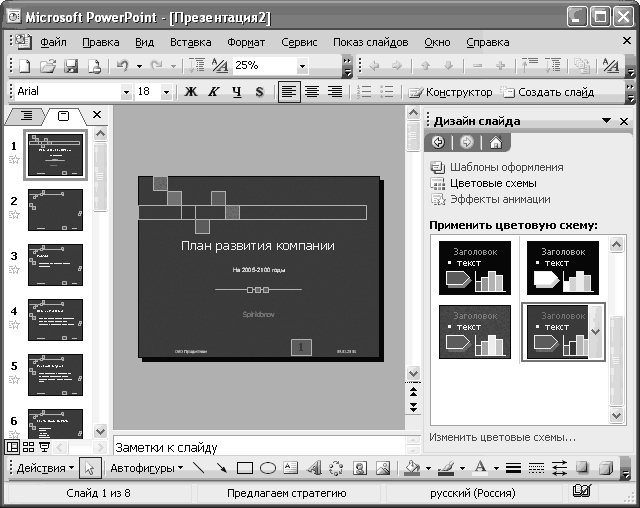Insert picture from file
The height and width of the screenshot is (508, 640).
click(383, 468)
